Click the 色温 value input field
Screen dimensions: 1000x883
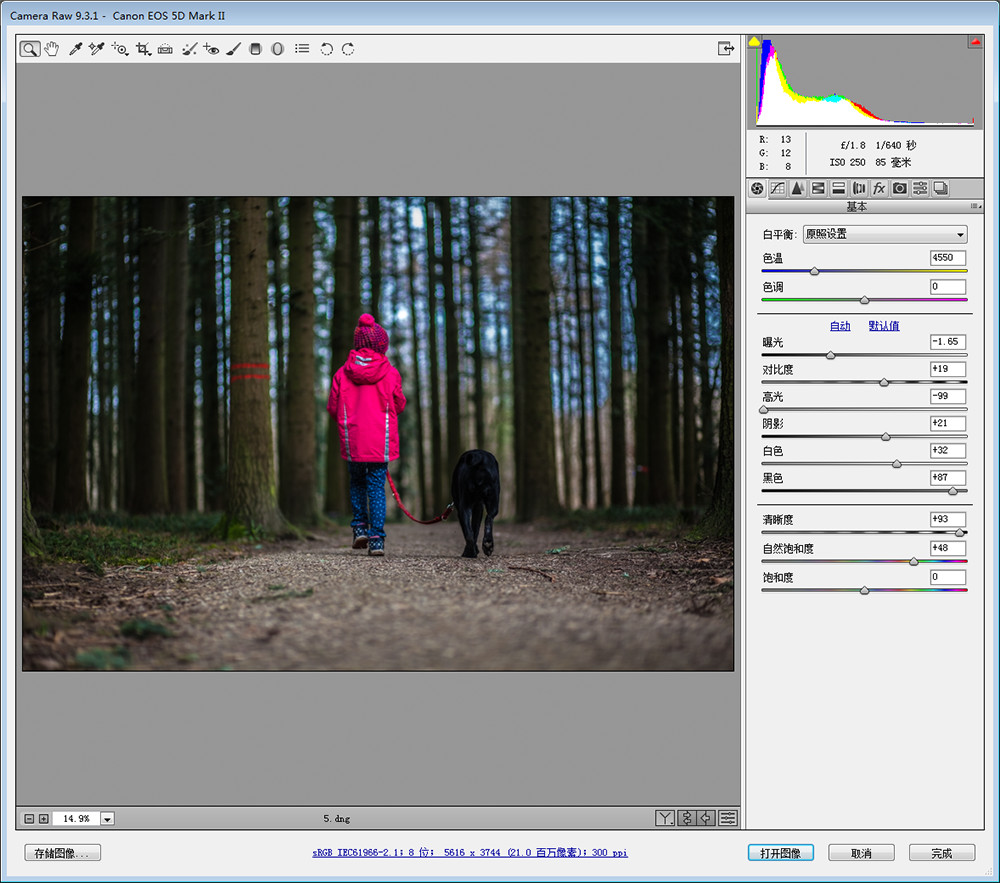pos(947,258)
